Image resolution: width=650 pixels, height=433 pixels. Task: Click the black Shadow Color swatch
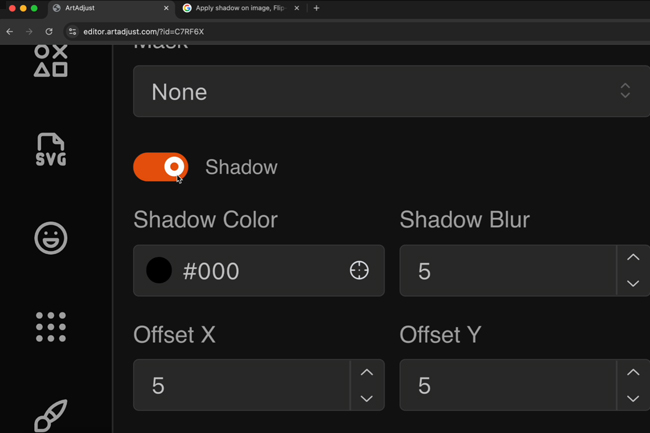(159, 271)
